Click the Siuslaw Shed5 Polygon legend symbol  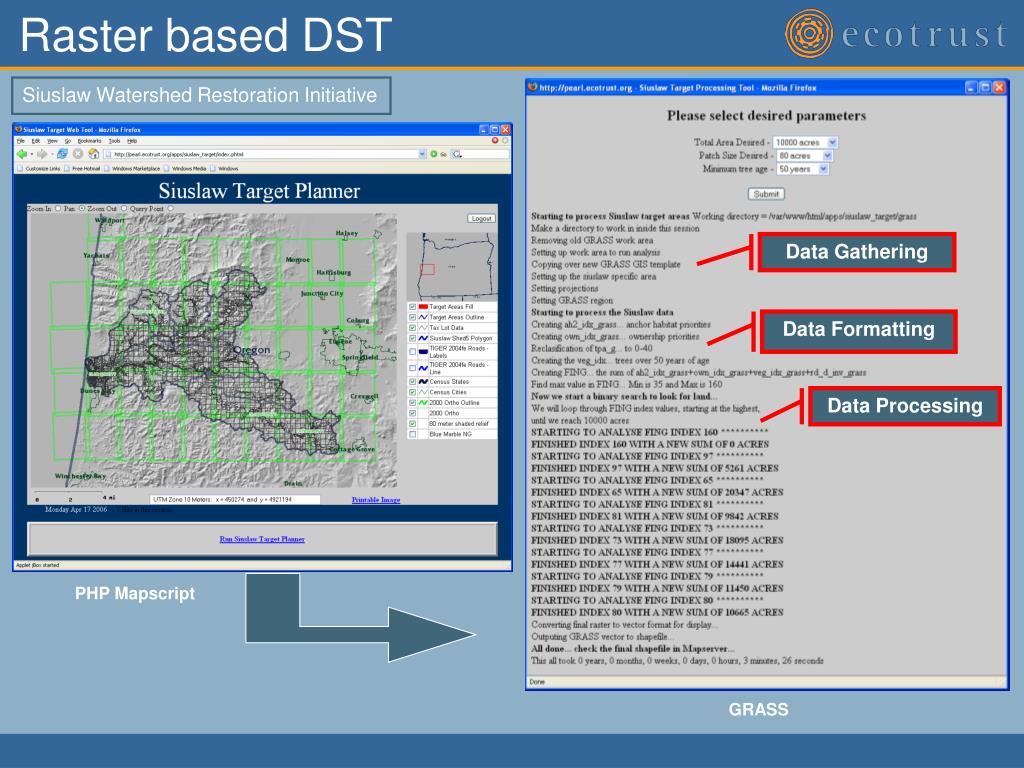pyautogui.click(x=423, y=338)
